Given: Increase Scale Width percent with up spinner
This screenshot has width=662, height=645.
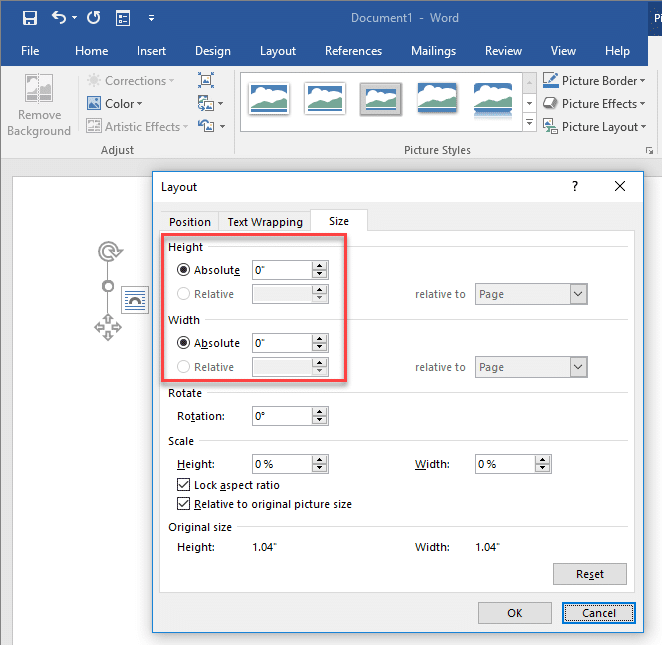Looking at the screenshot, I should (543, 460).
